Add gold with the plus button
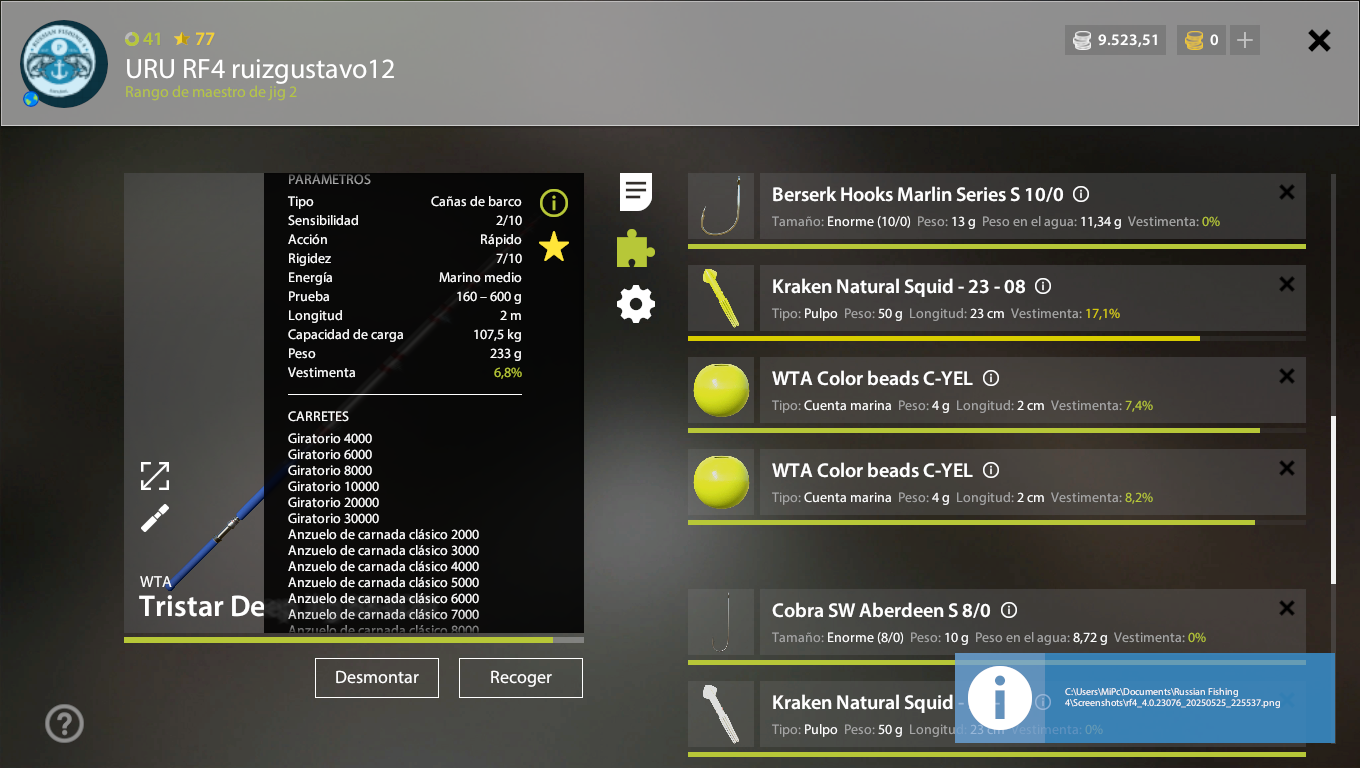Viewport: 1360px width, 768px height. 1245,40
